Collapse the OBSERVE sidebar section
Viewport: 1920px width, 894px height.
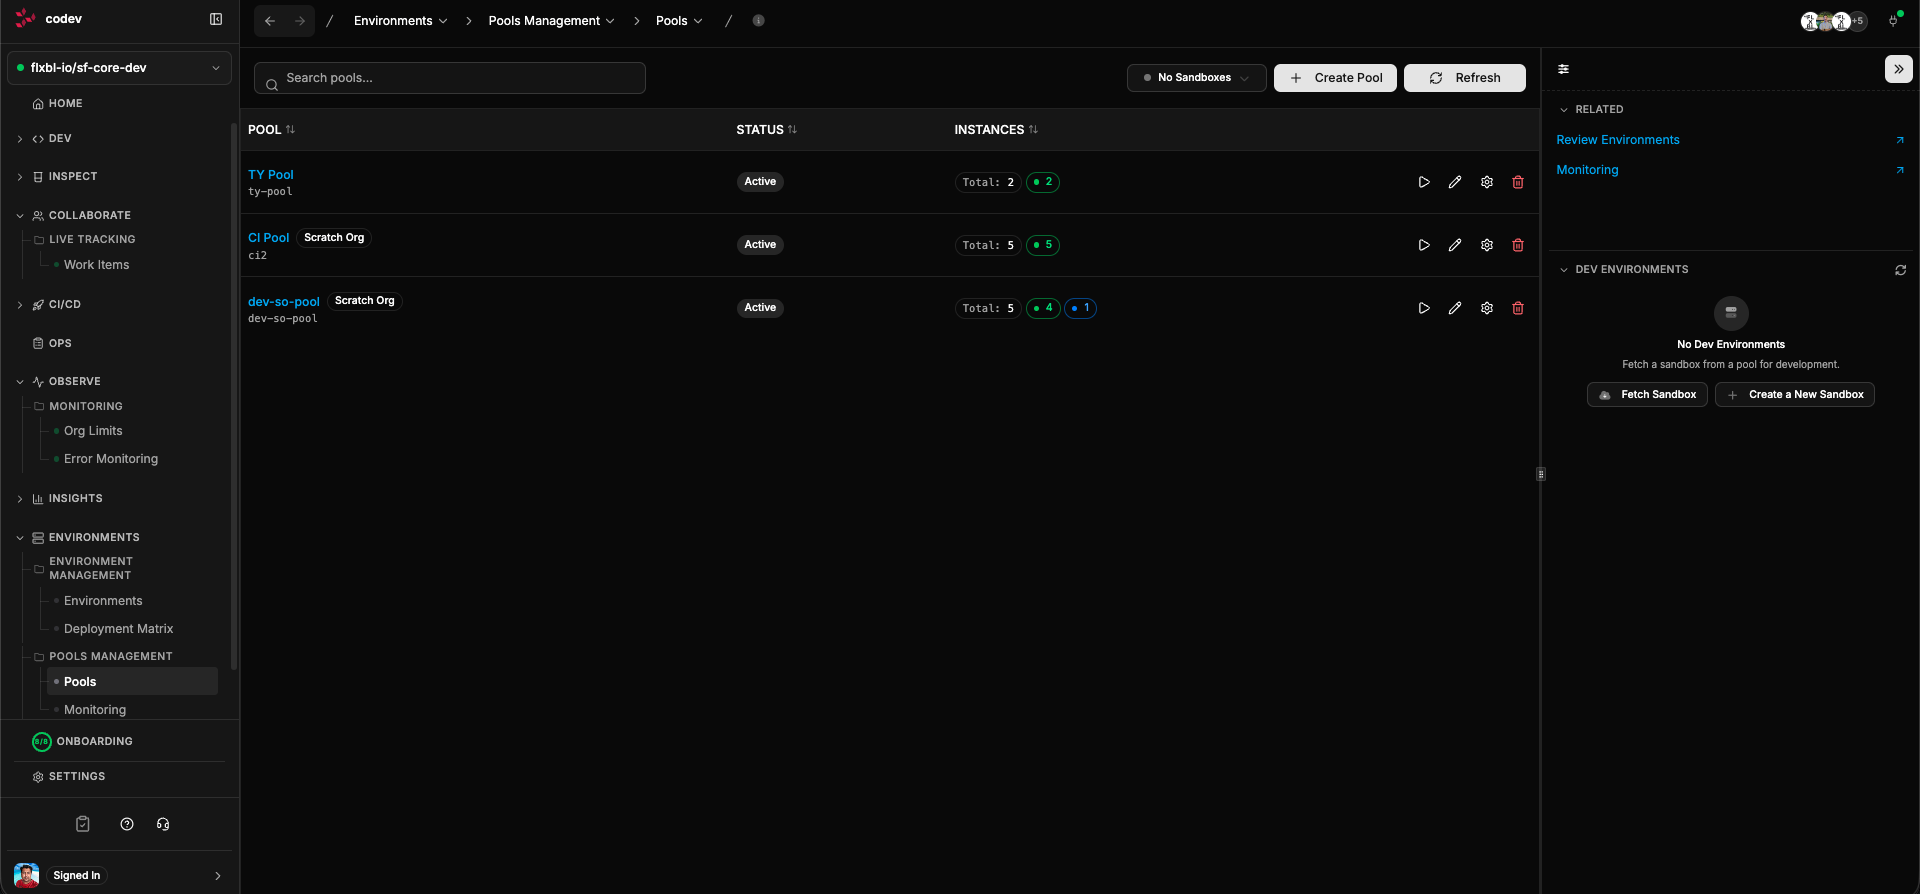click(20, 382)
